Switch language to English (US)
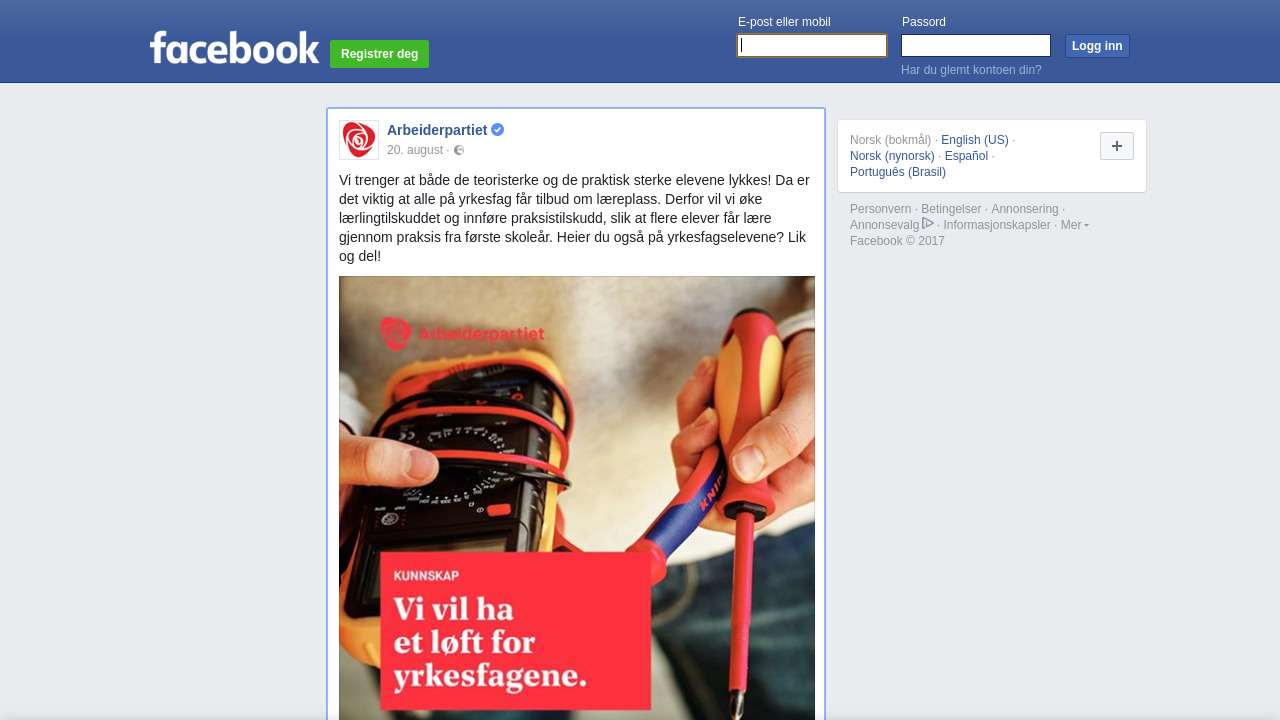The image size is (1280, 720). (x=975, y=140)
